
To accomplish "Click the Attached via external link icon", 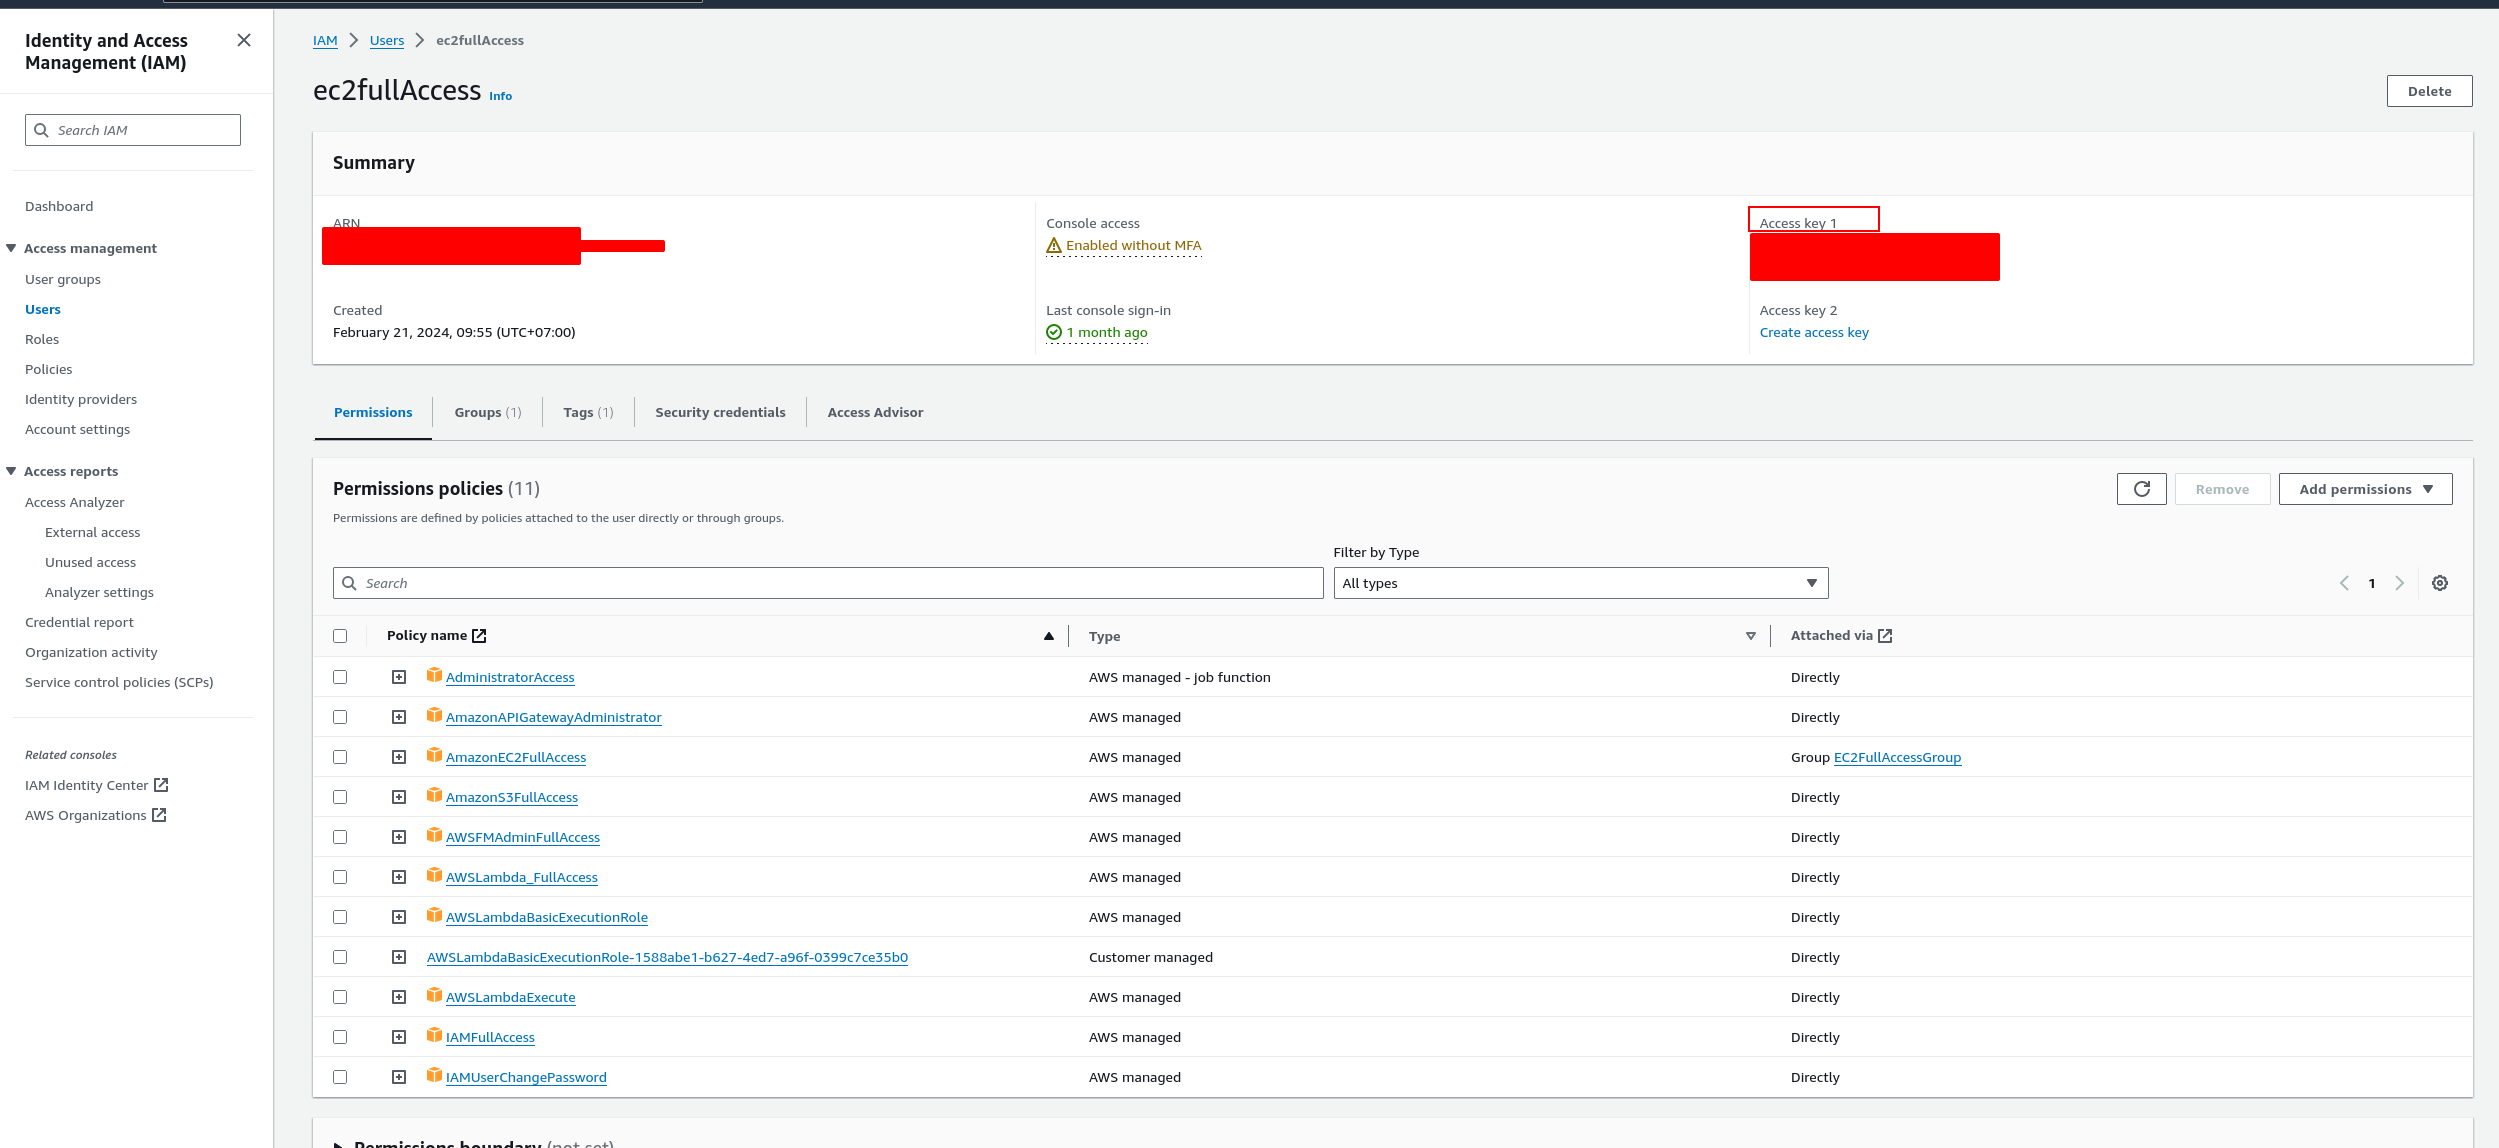I will tap(1885, 636).
